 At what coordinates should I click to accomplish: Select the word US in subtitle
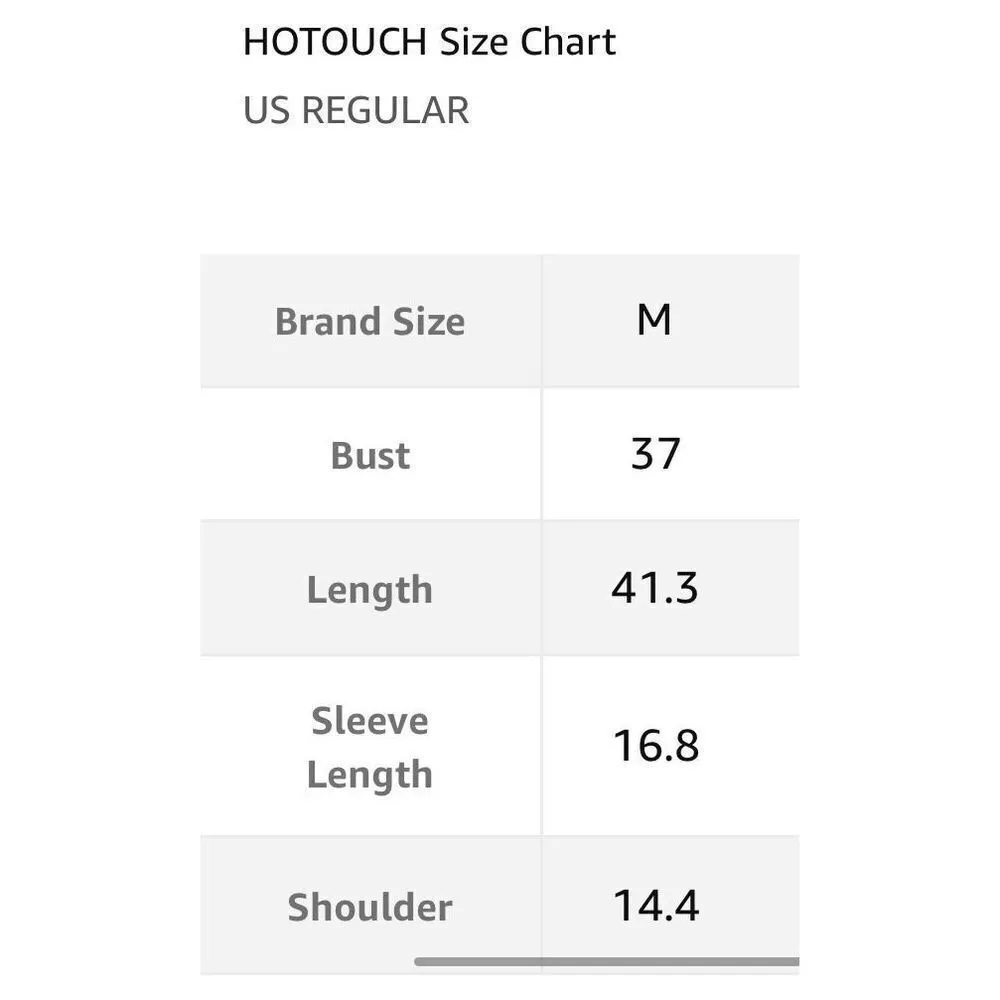tap(267, 110)
